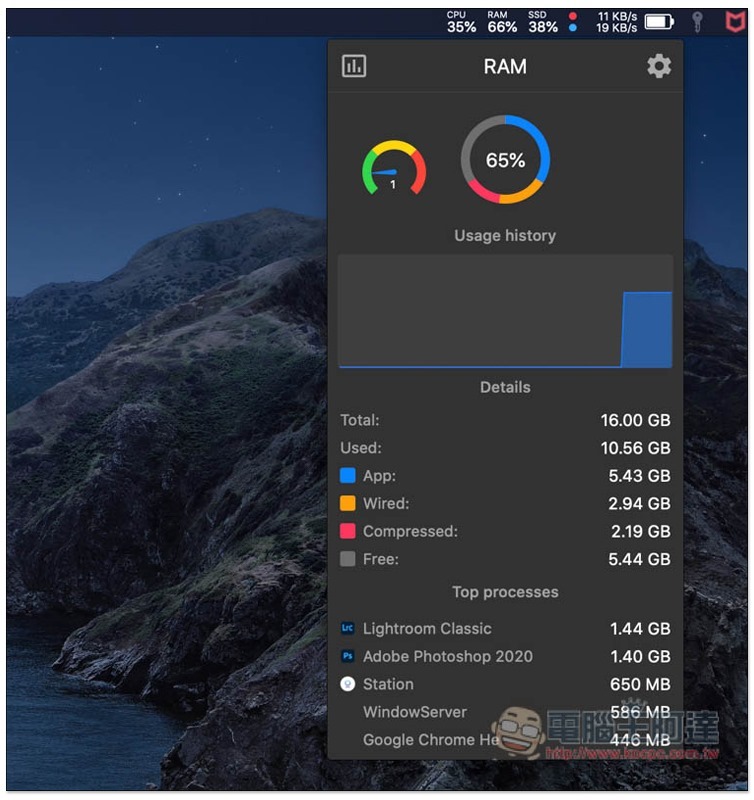The height and width of the screenshot is (800, 754).
Task: Click the gray Free color swatch
Action: click(347, 559)
